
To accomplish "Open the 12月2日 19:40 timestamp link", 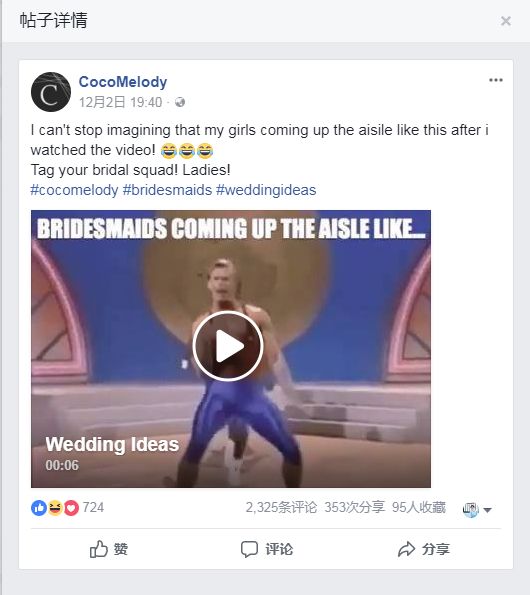I will point(121,102).
